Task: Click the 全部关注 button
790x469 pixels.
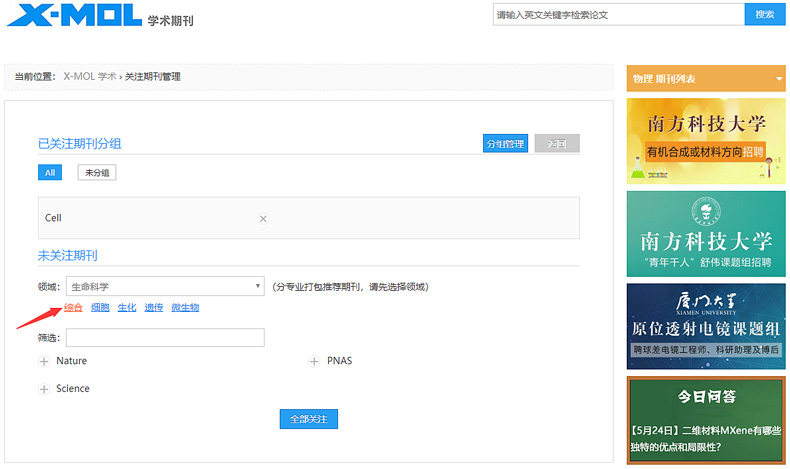Action: tap(309, 419)
